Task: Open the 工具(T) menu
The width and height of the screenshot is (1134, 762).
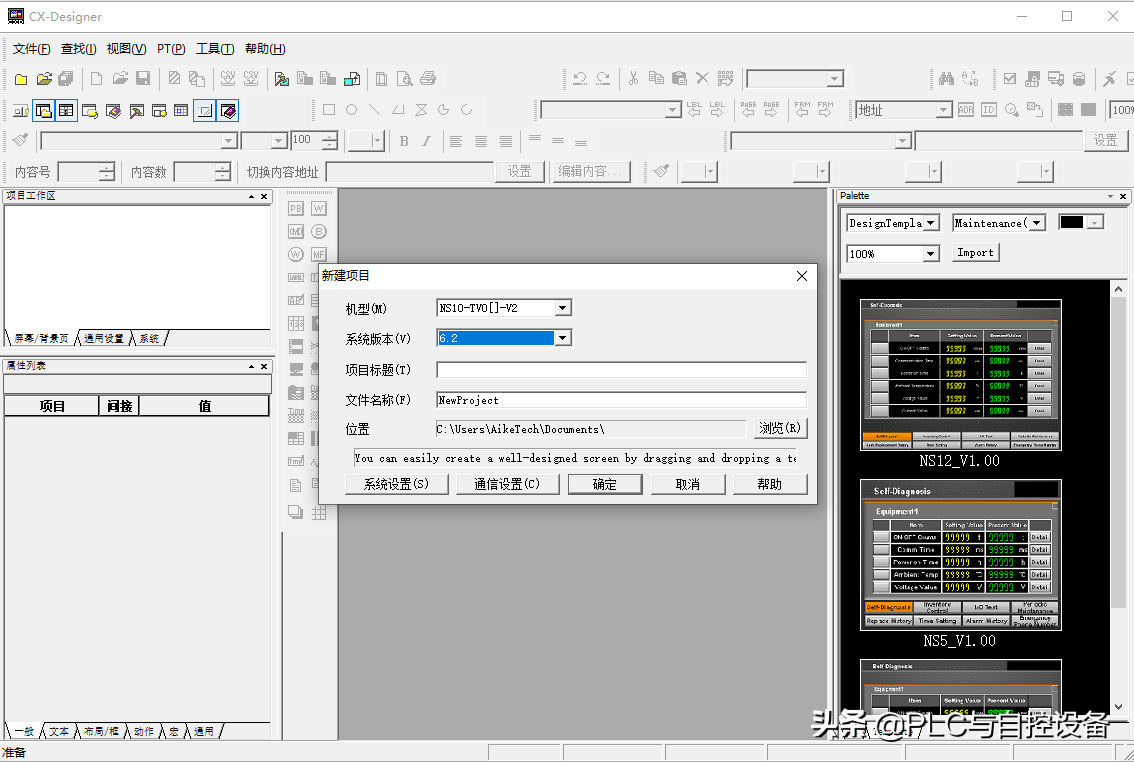Action: point(215,49)
